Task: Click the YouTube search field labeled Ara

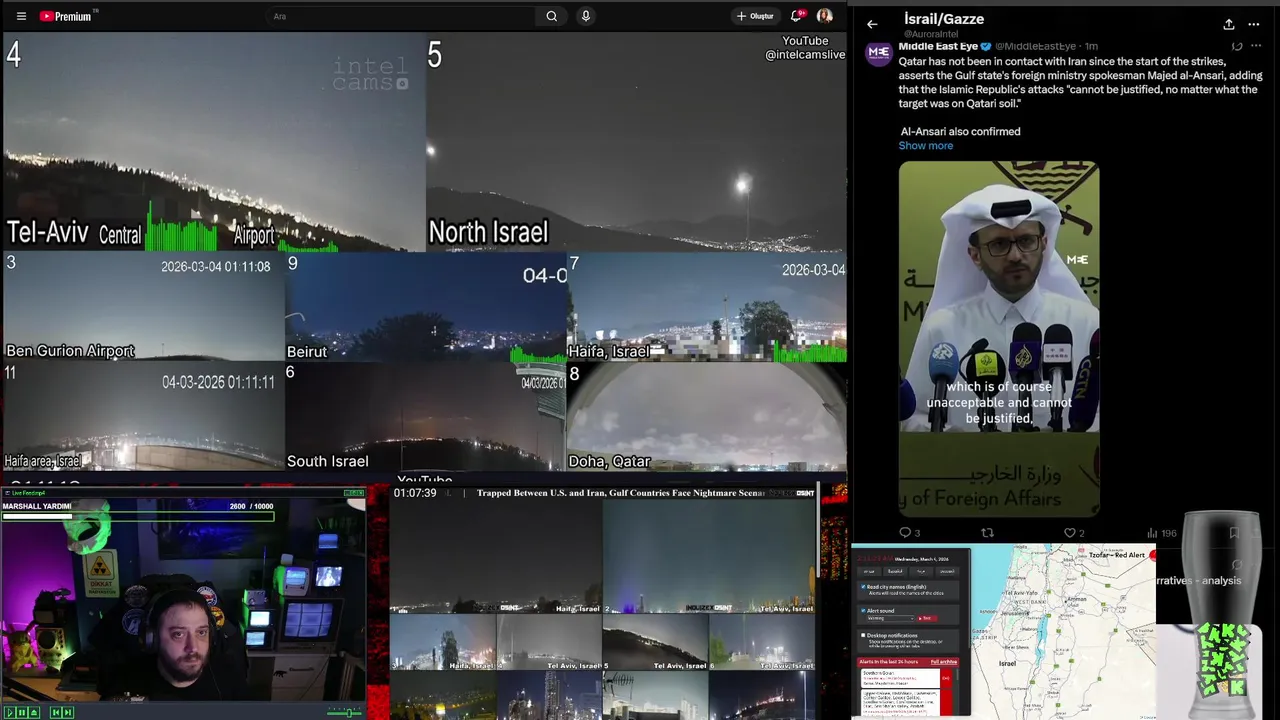Action: pyautogui.click(x=400, y=16)
